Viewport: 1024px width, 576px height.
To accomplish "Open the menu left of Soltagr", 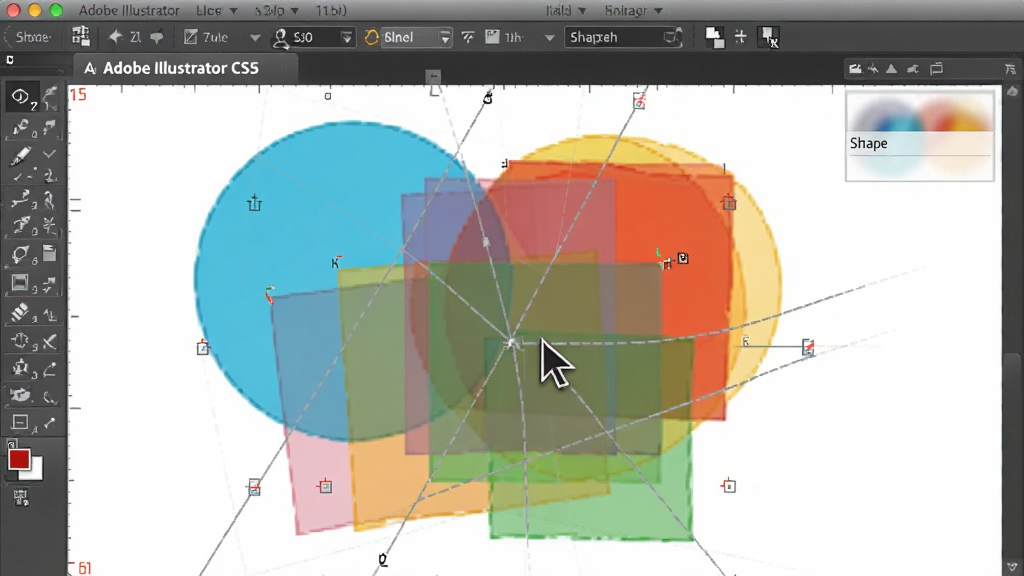I will pyautogui.click(x=566, y=10).
